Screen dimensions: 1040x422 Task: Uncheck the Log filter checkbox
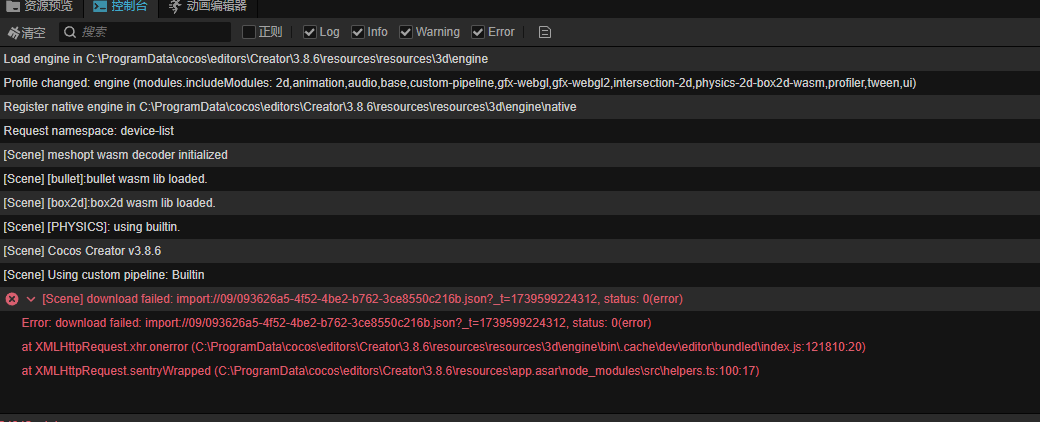pyautogui.click(x=310, y=32)
